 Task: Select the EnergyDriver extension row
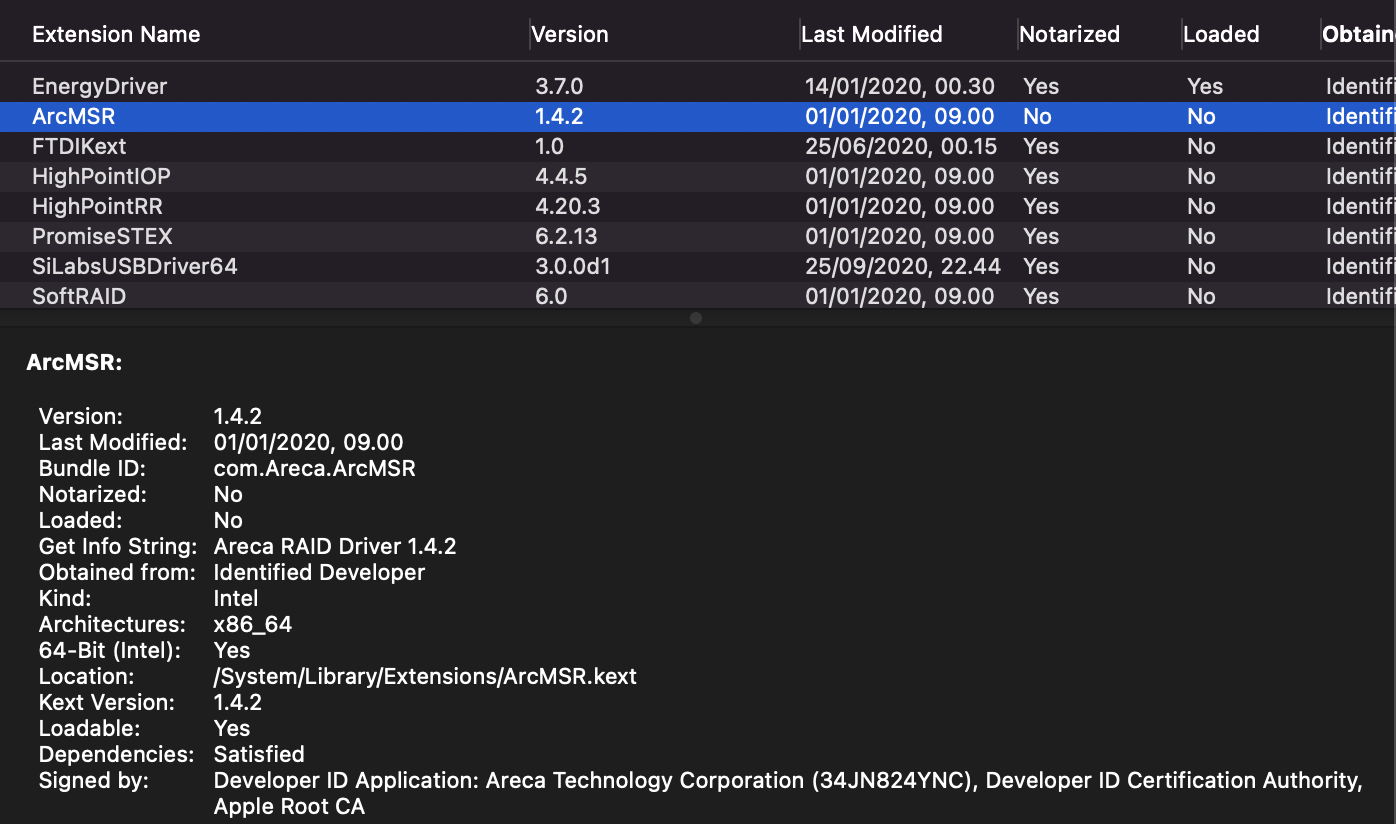pos(100,87)
